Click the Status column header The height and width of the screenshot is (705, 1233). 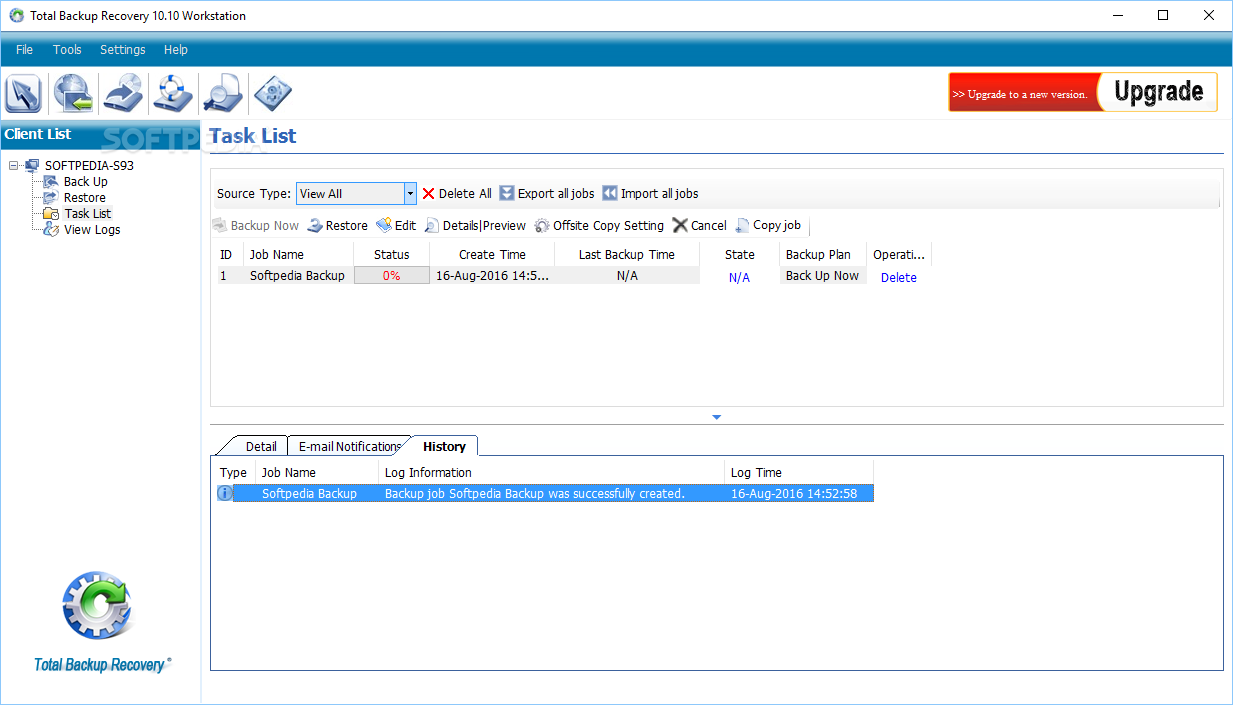click(x=392, y=254)
